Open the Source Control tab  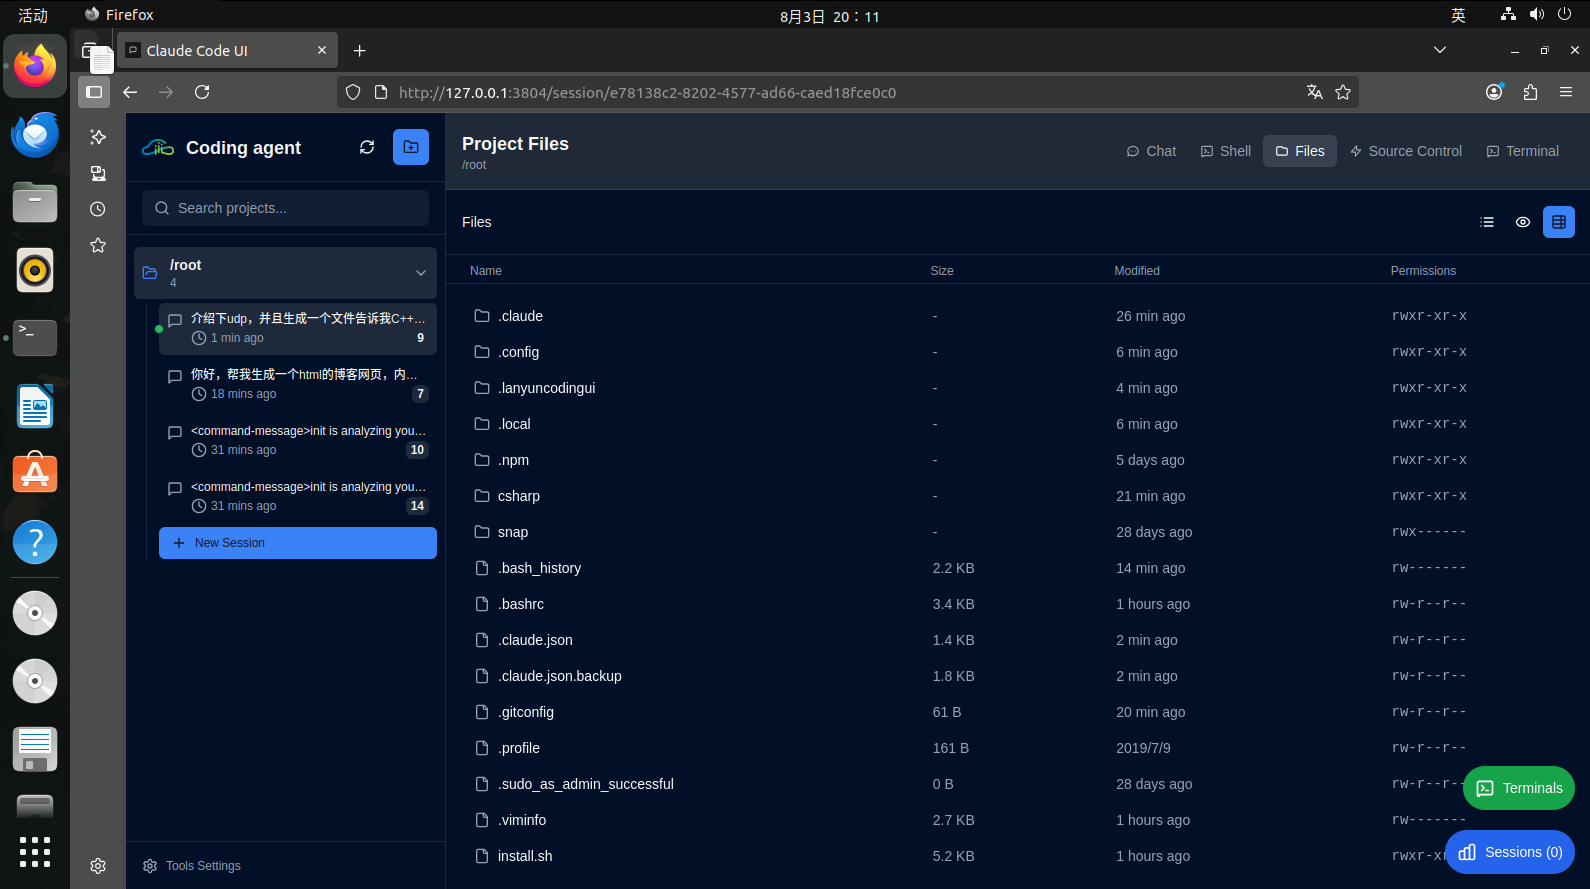tap(1406, 151)
